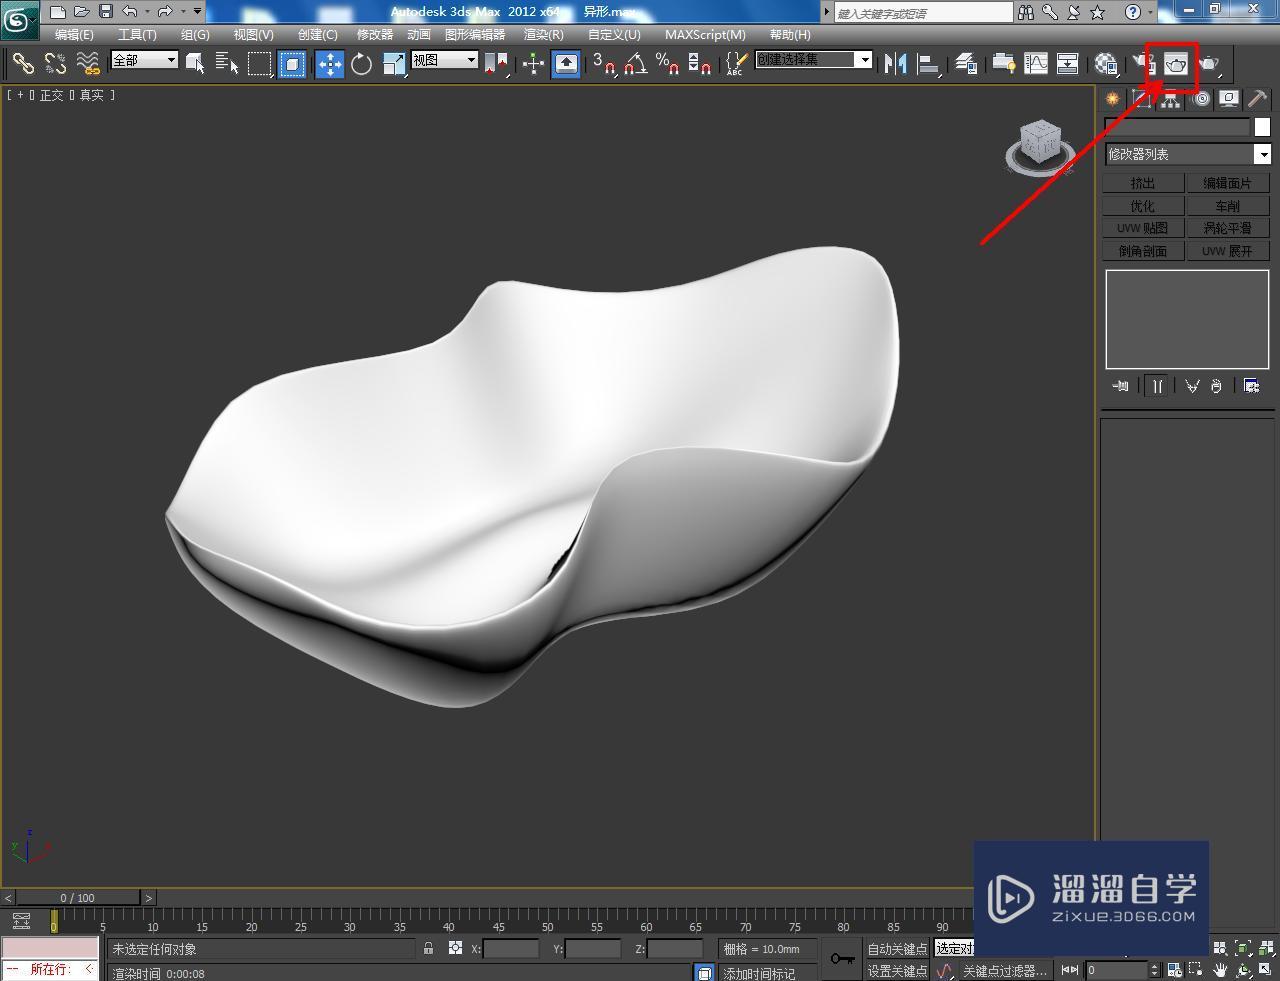Select the 选择并均匀缩放 tool
The width and height of the screenshot is (1280, 981).
click(393, 63)
